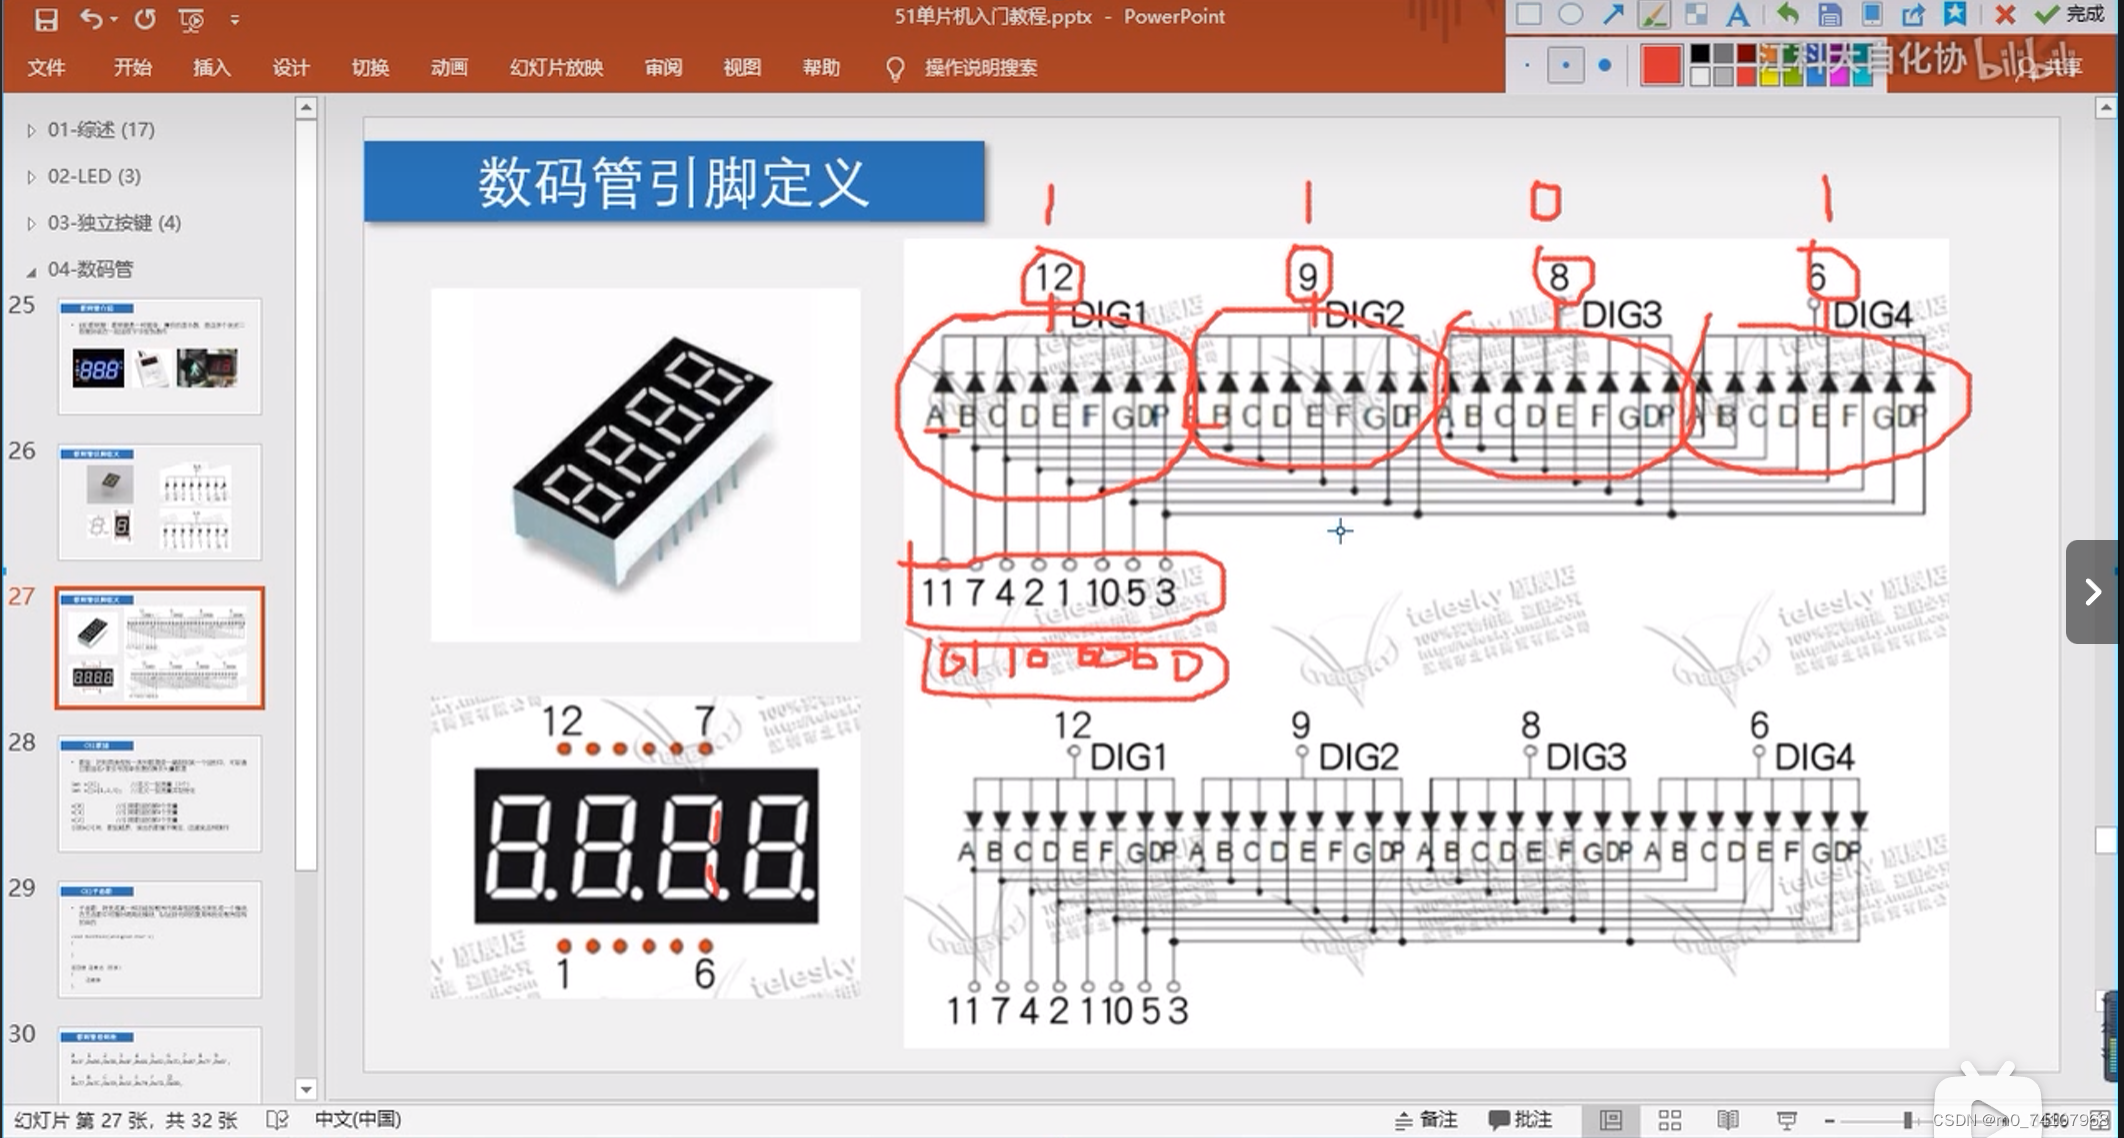
Task: Select the arrow annotation tool
Action: 1612,15
